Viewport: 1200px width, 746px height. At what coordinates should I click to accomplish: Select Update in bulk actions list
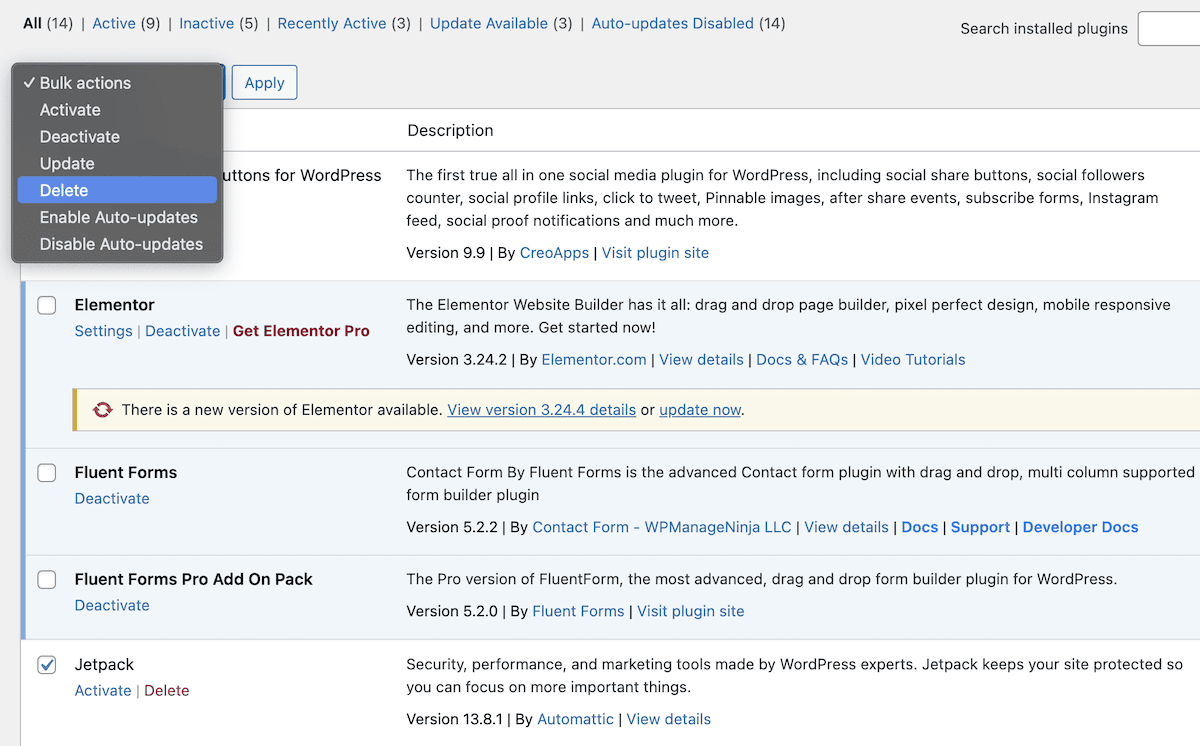(117, 164)
